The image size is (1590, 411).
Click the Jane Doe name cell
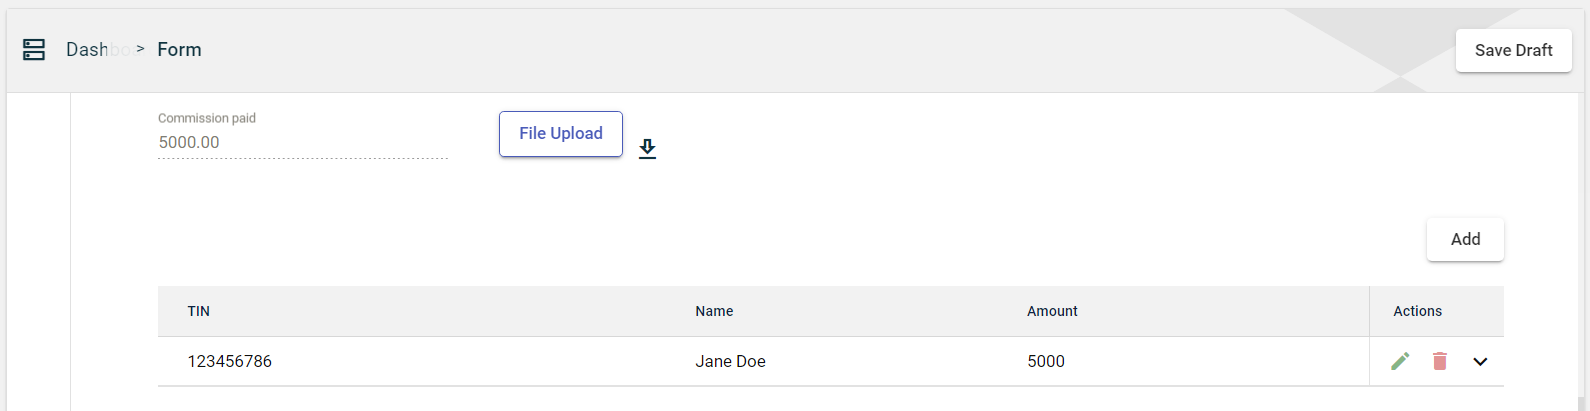point(730,362)
